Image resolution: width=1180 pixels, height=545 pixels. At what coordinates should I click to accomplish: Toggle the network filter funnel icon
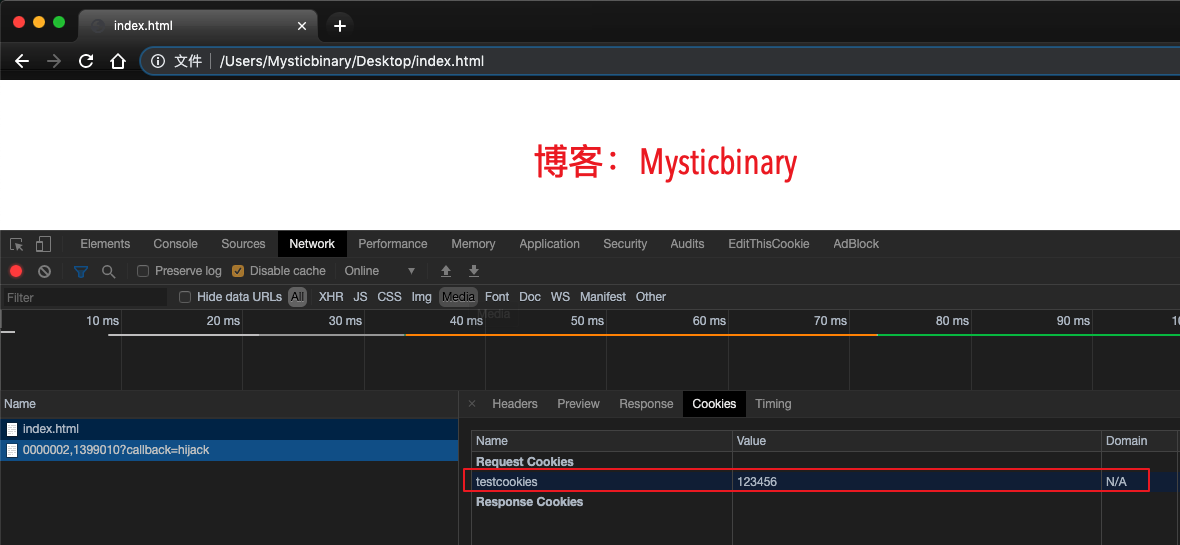coord(81,271)
